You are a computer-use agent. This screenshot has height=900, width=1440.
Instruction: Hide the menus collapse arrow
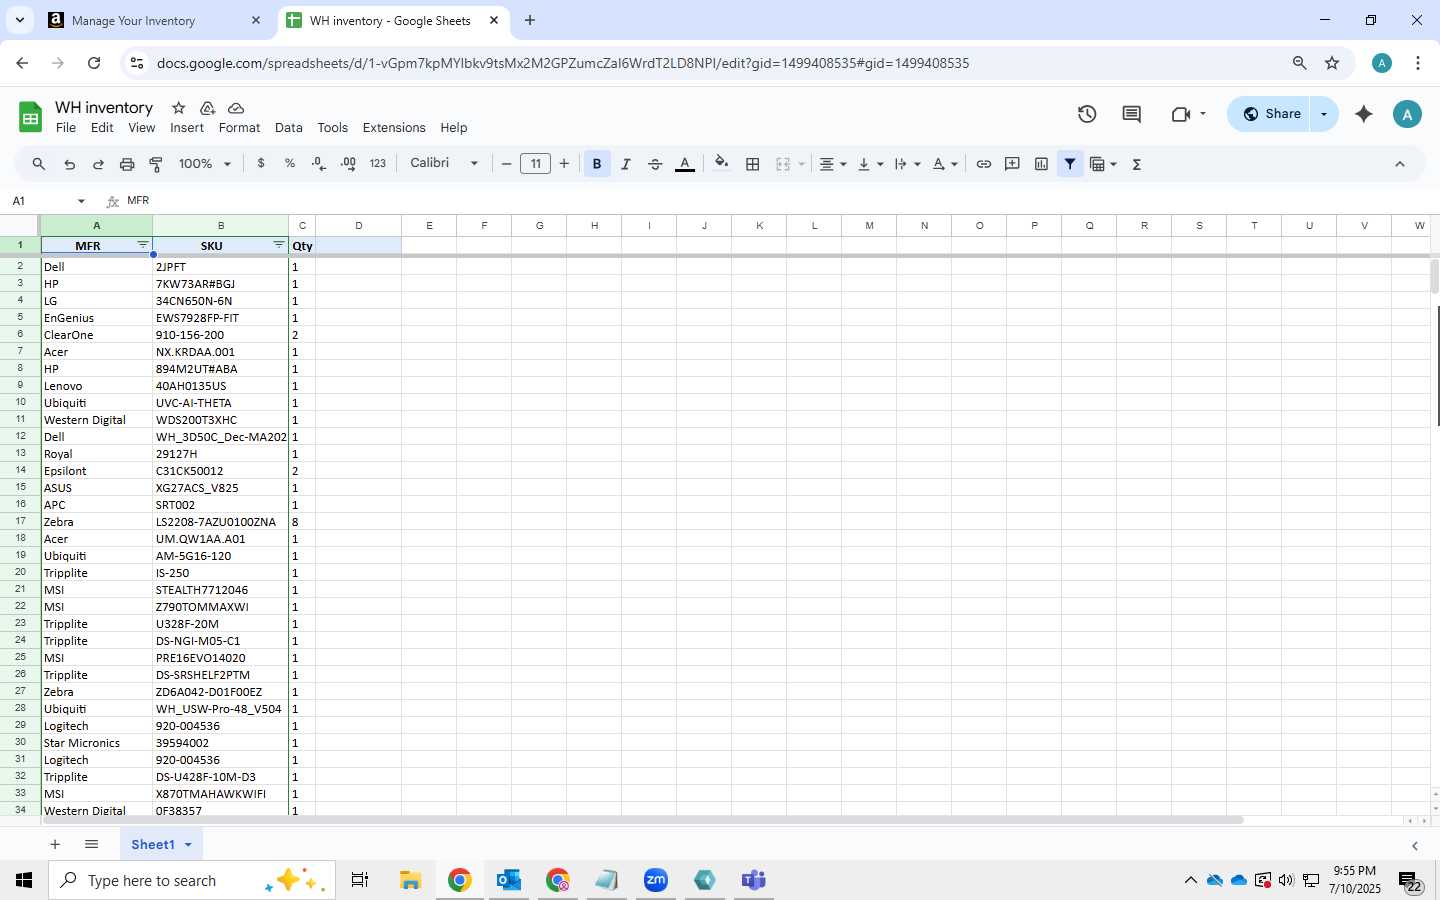pyautogui.click(x=1400, y=164)
